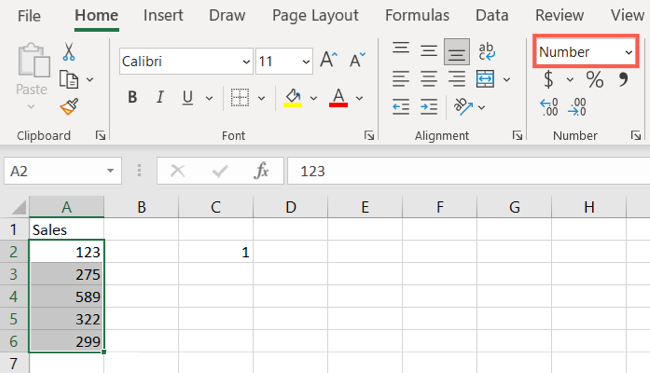Open the Name Box dropdown arrow

click(110, 171)
